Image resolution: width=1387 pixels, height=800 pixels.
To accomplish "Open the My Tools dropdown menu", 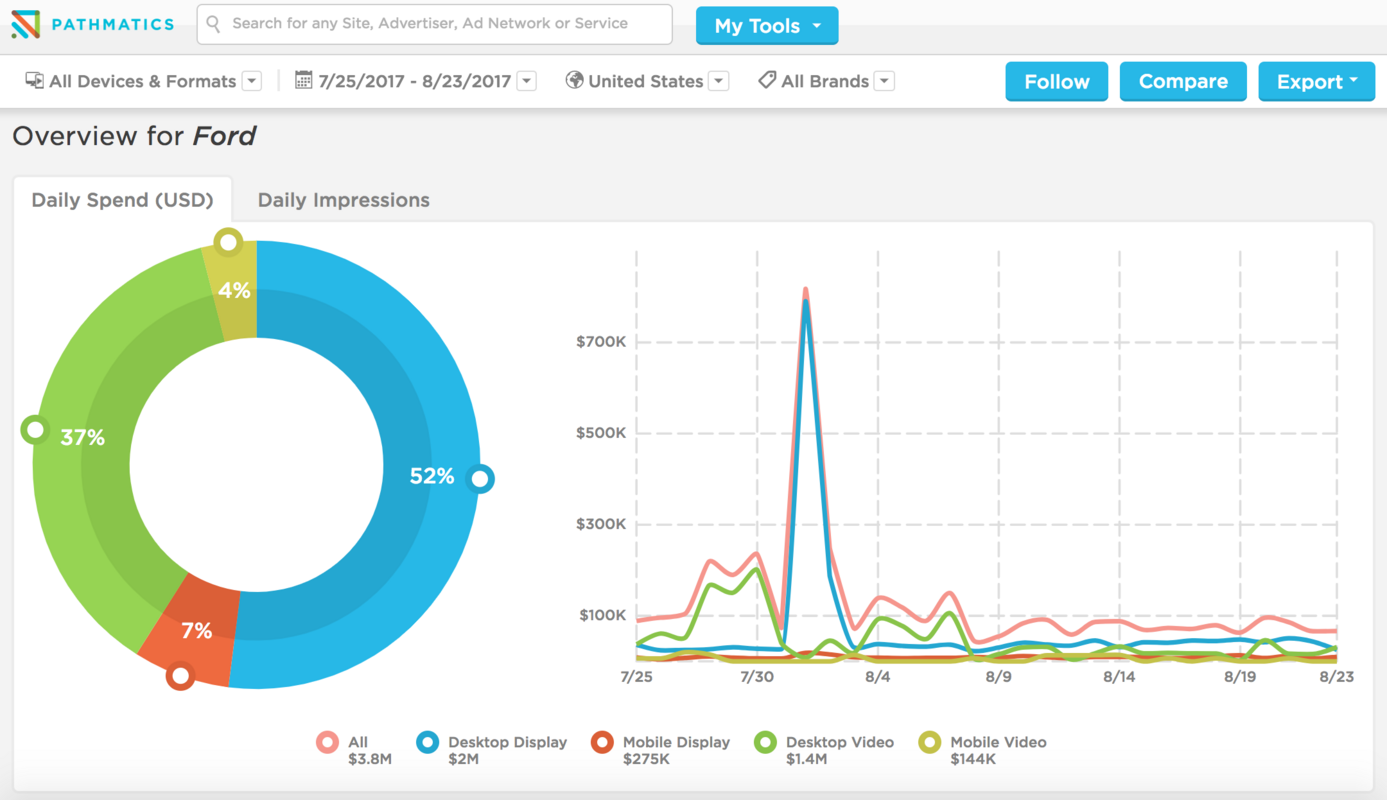I will click(766, 26).
